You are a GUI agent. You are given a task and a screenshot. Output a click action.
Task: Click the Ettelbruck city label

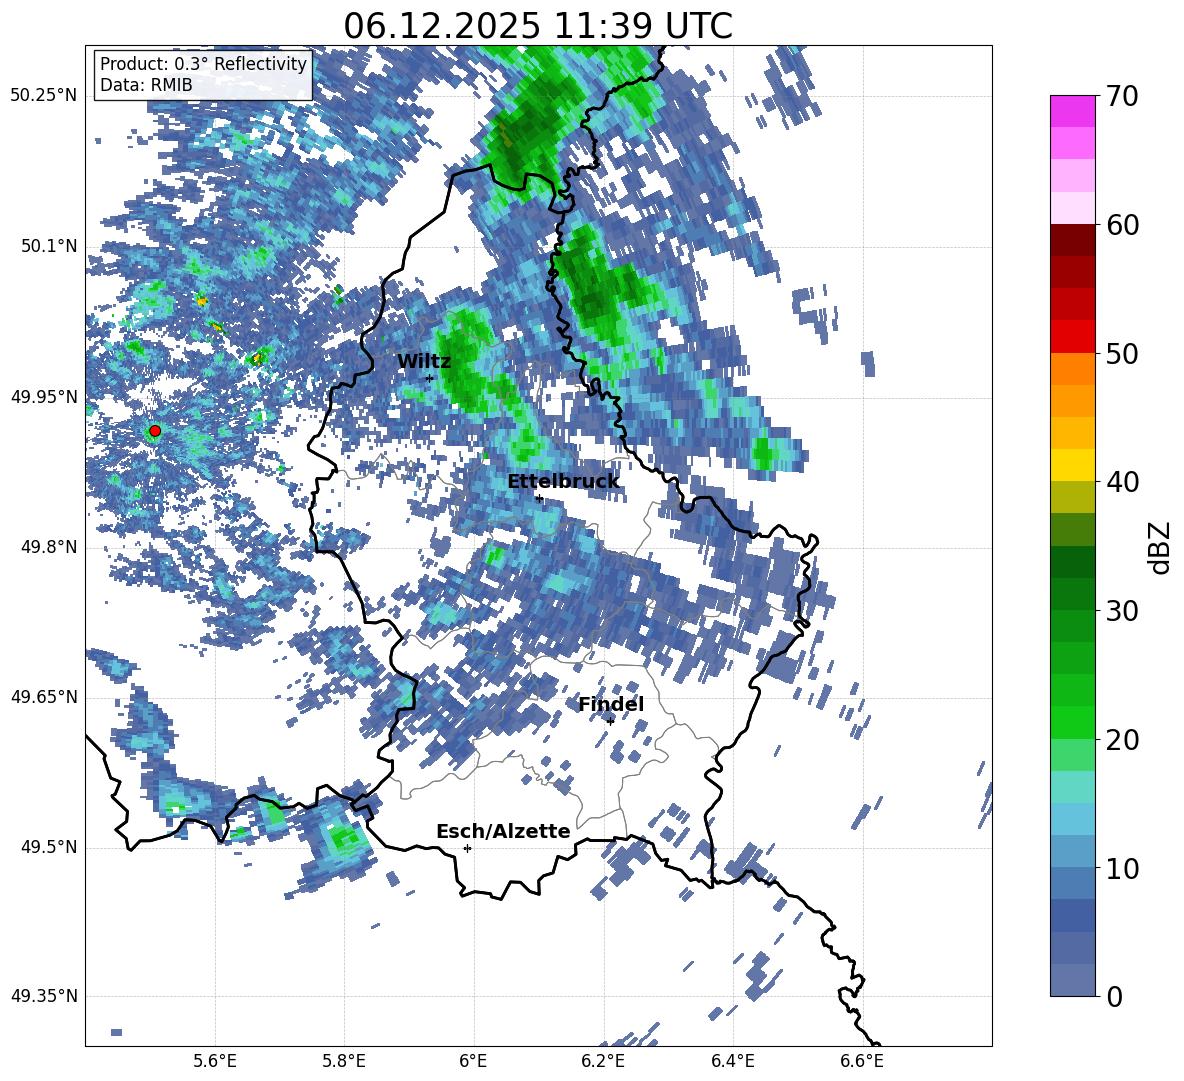[x=563, y=482]
